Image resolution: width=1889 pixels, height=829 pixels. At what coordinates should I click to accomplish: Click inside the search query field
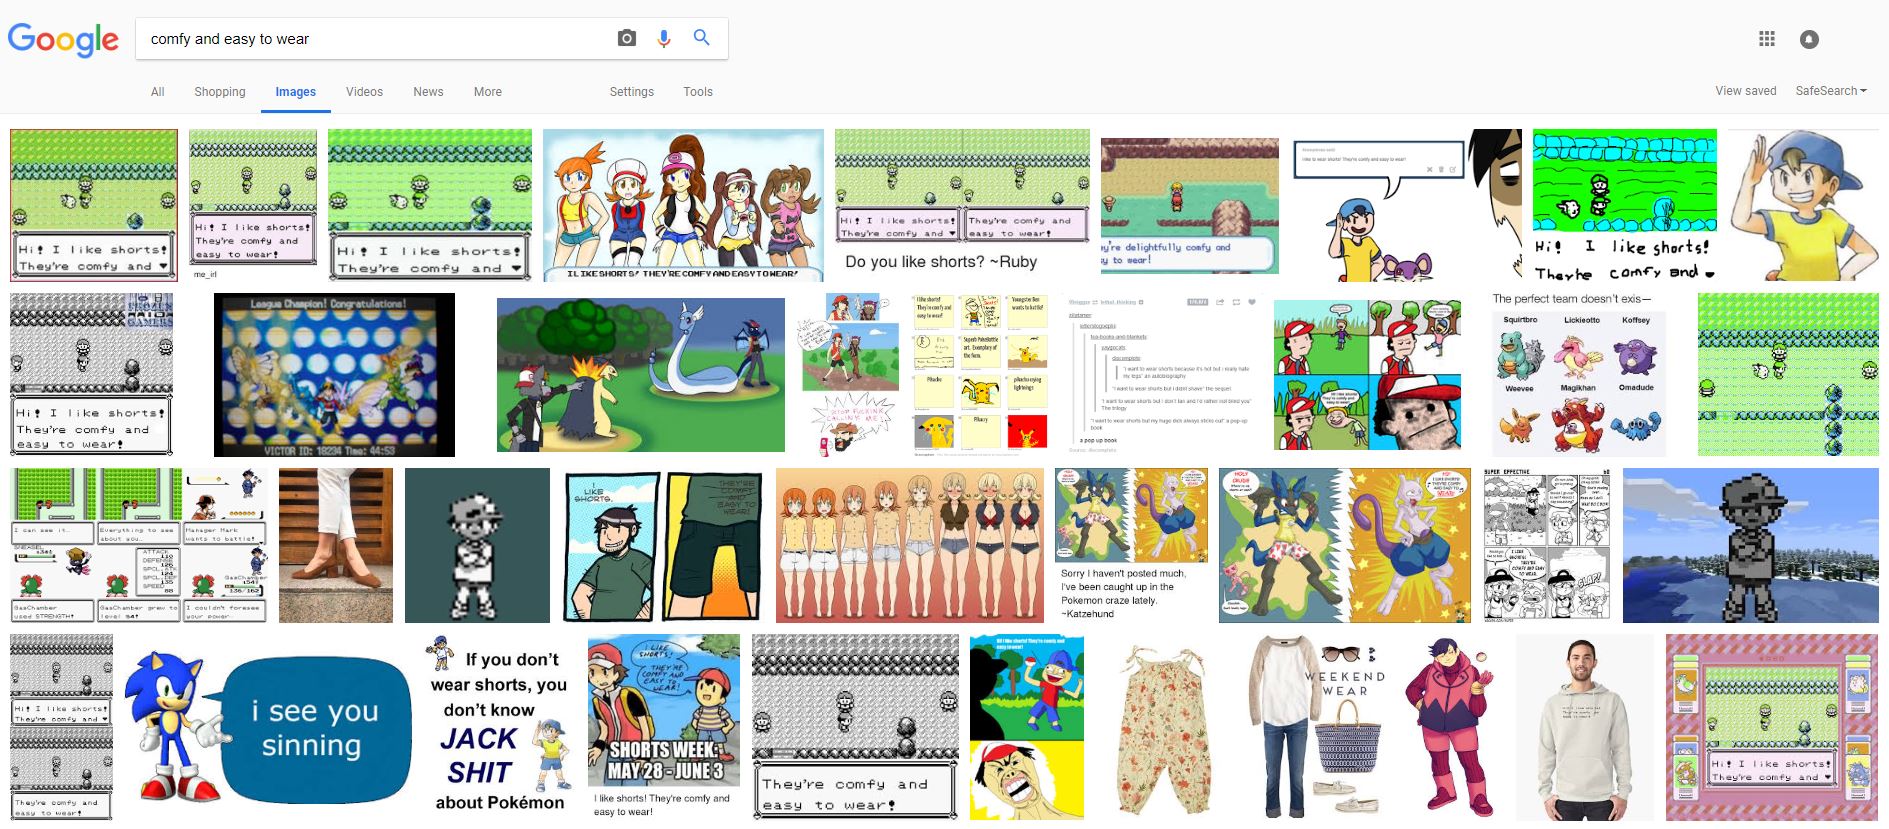[375, 39]
